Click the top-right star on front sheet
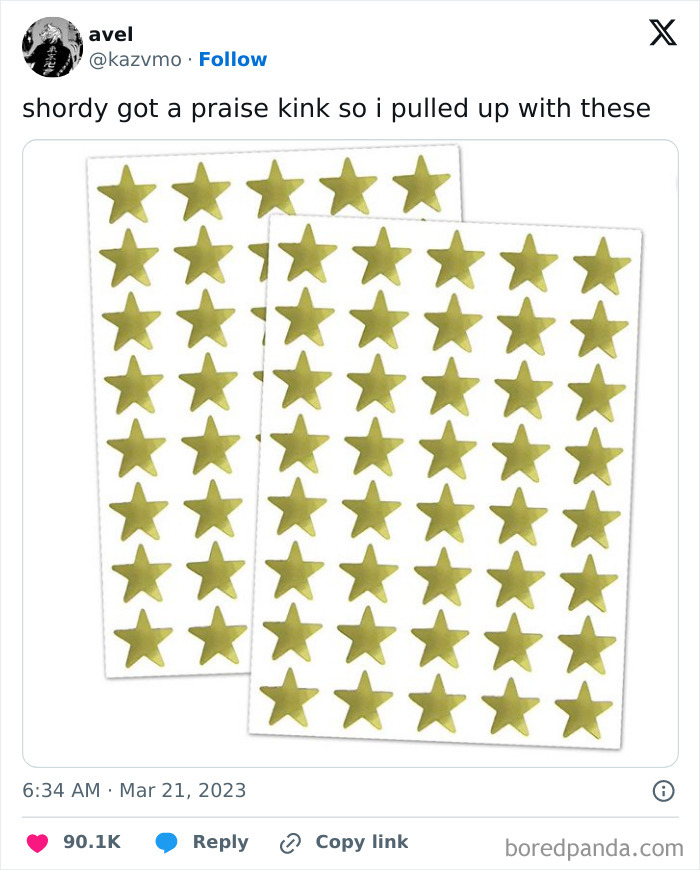The image size is (700, 870). [602, 265]
